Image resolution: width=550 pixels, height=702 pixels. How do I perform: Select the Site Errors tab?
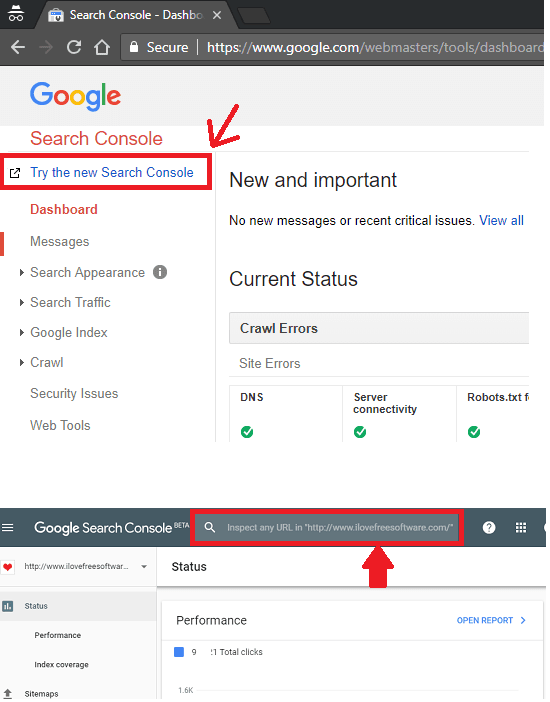270,363
